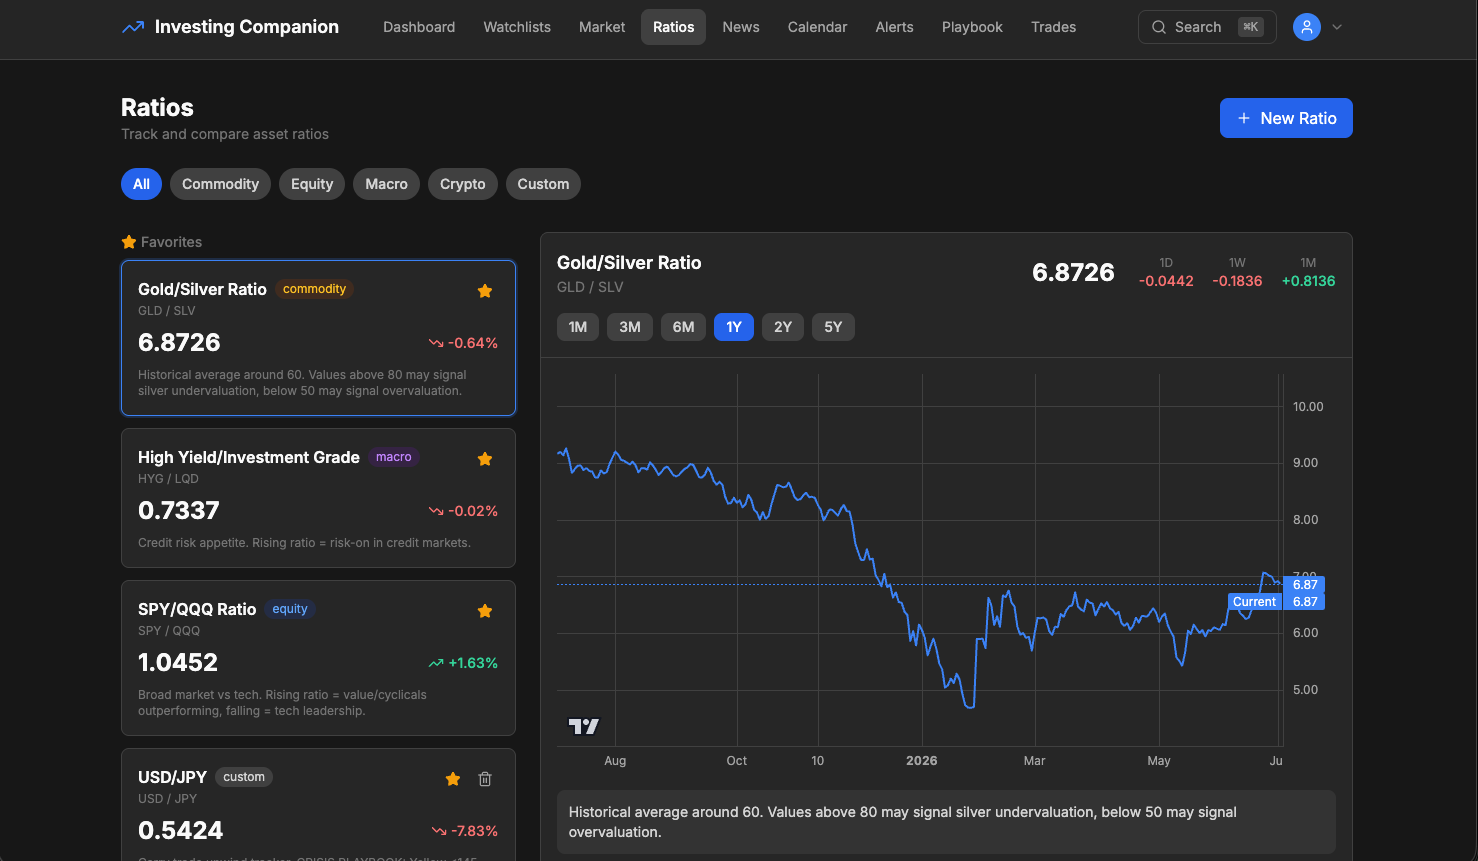The image size is (1478, 861).
Task: Open the High Yield/Investment Grade card
Action: click(318, 498)
